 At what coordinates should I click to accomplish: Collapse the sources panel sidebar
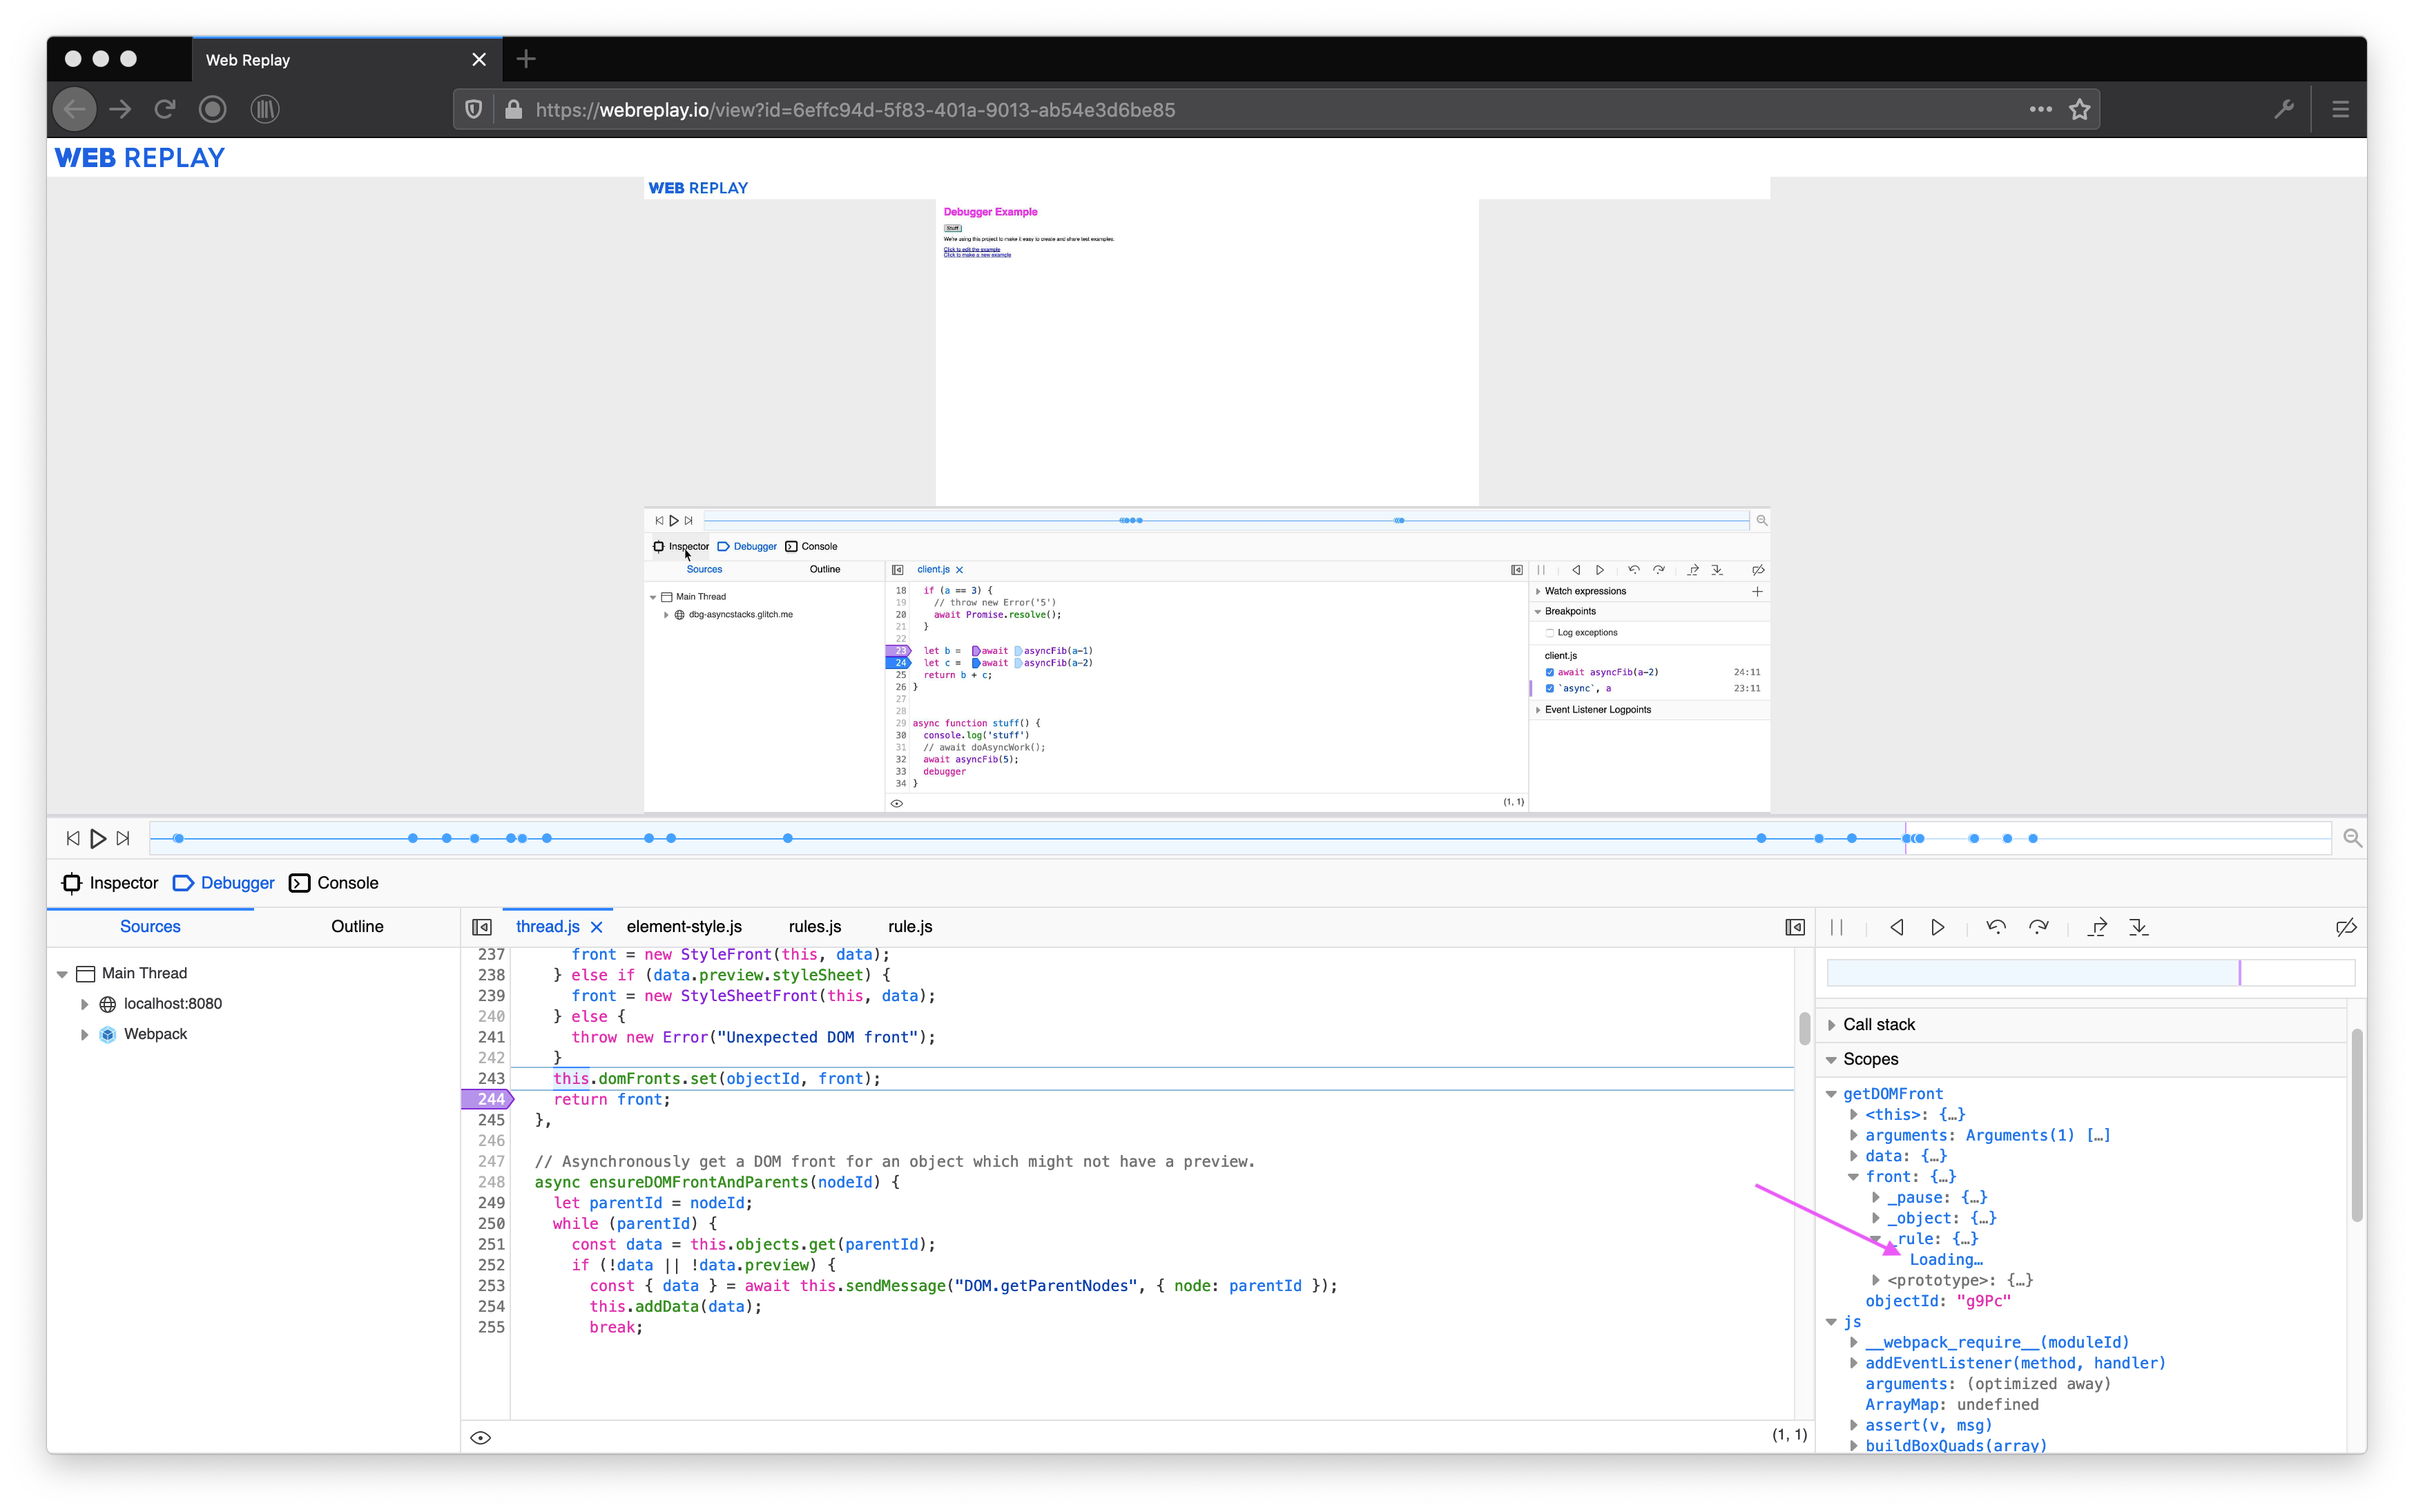point(482,926)
